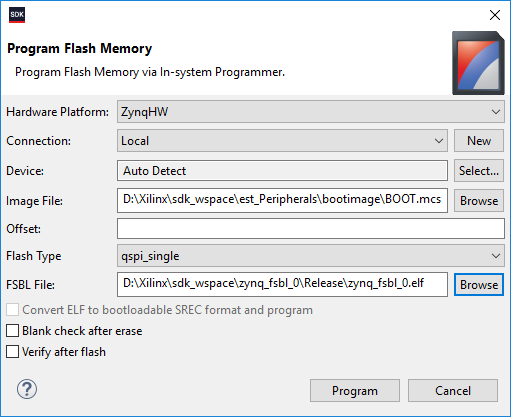The width and height of the screenshot is (511, 417).
Task: Open the Connection dropdown showing Local
Action: click(x=282, y=141)
